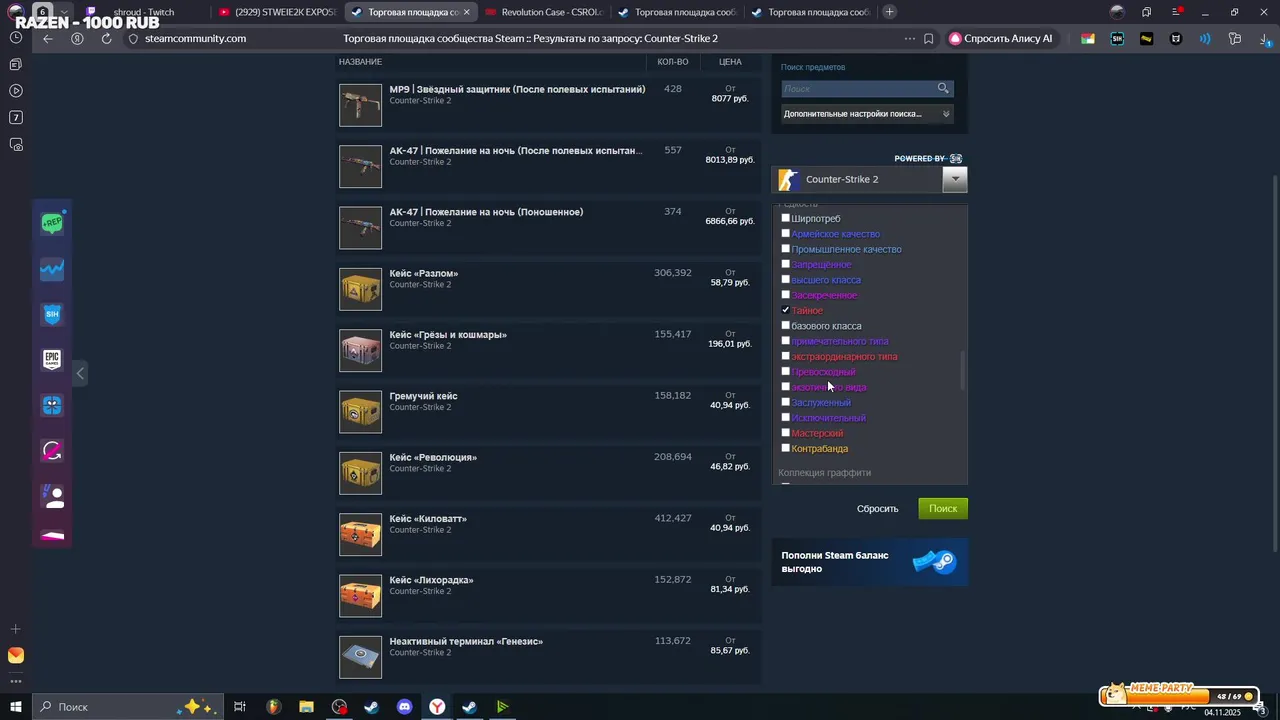
Task: Open Гремучий кейс listing
Action: [x=548, y=412]
